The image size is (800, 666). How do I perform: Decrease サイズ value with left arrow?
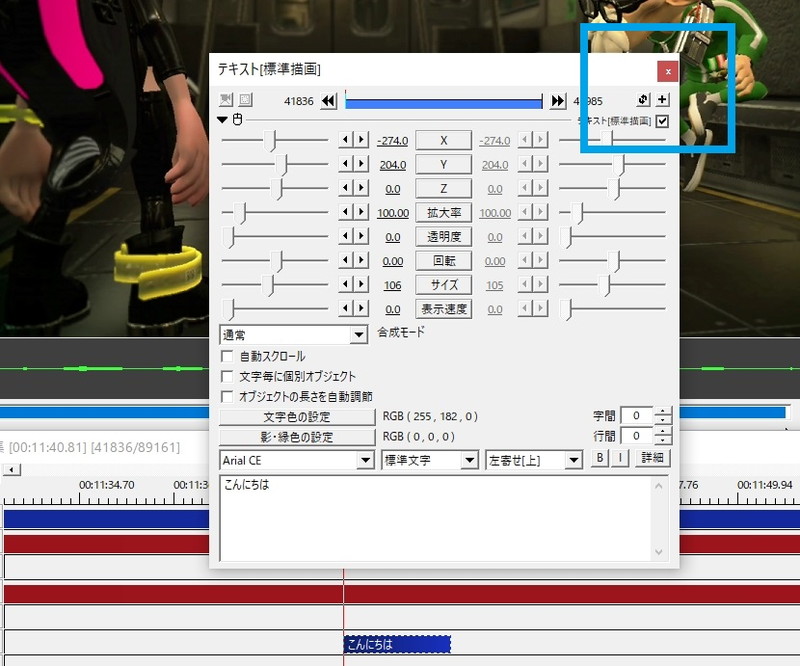pos(346,284)
